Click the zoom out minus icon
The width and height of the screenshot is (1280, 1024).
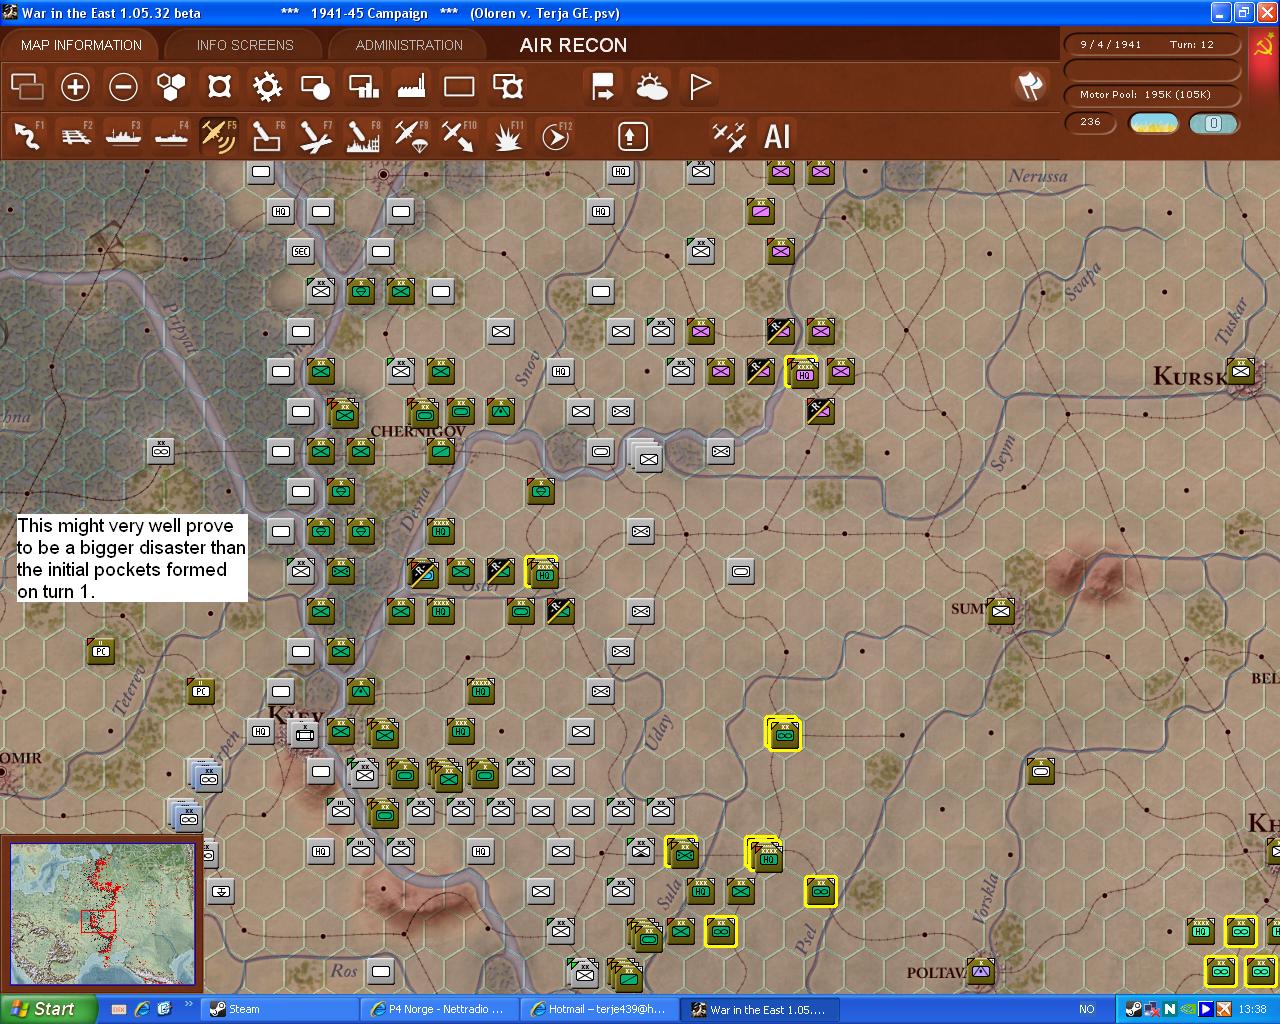123,87
